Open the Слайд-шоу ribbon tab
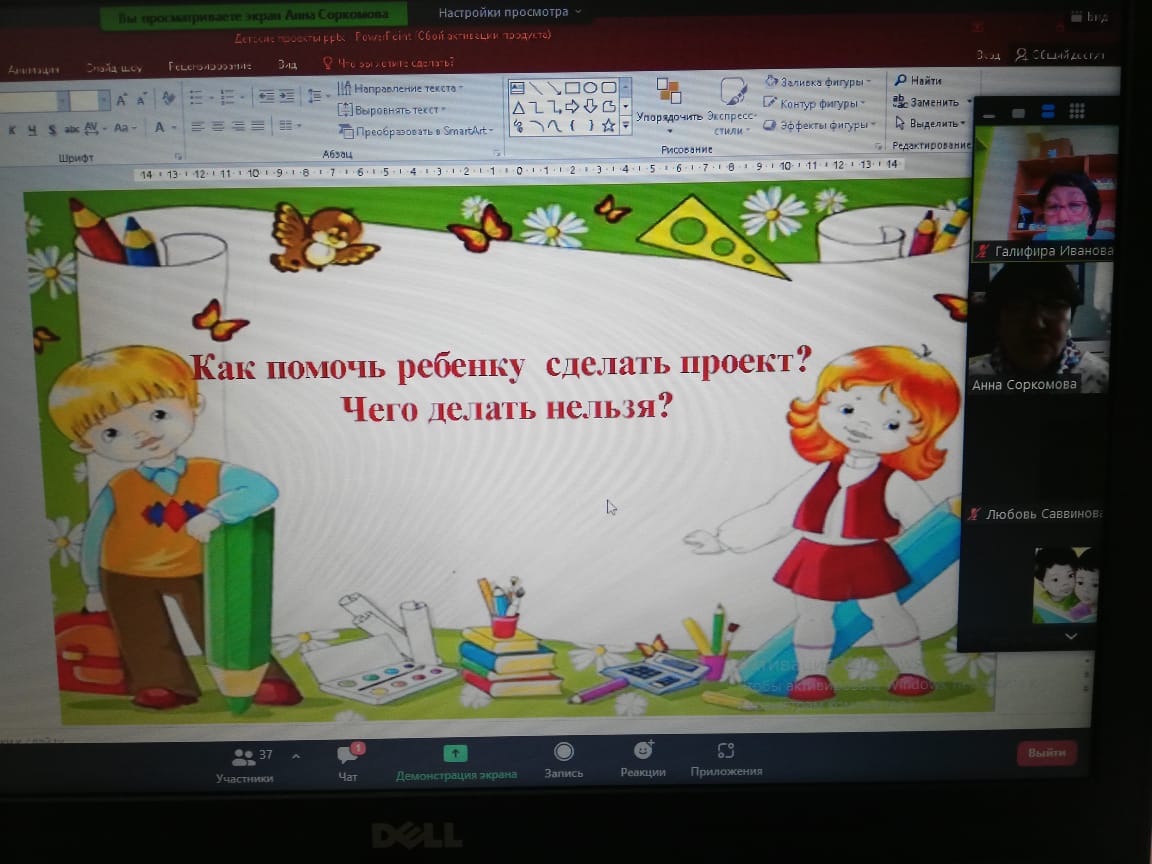 click(113, 69)
